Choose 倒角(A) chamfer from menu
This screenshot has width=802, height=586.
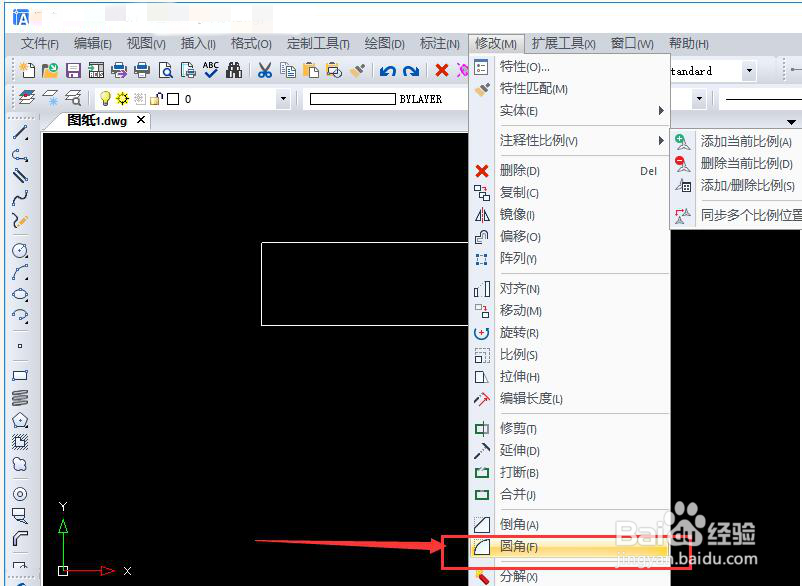569,525
